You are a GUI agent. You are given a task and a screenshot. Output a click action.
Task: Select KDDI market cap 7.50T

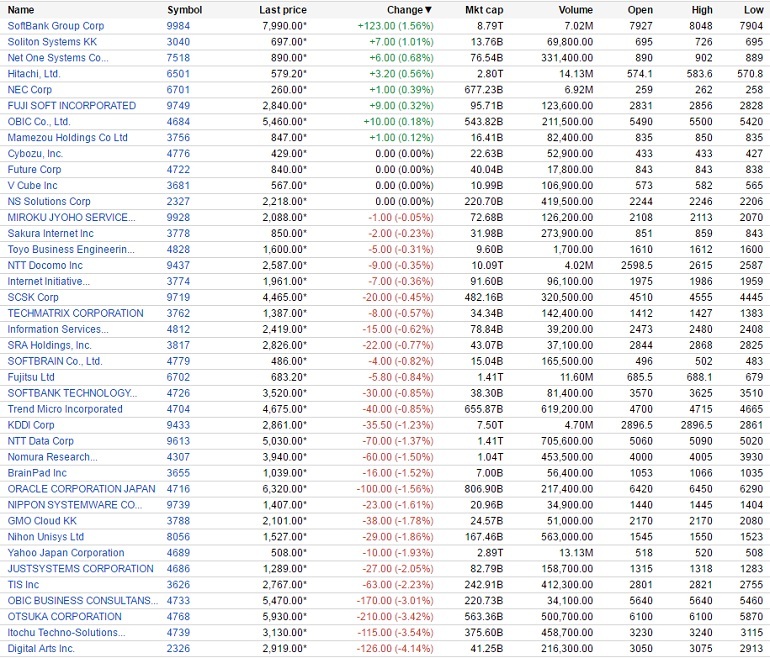[490, 425]
